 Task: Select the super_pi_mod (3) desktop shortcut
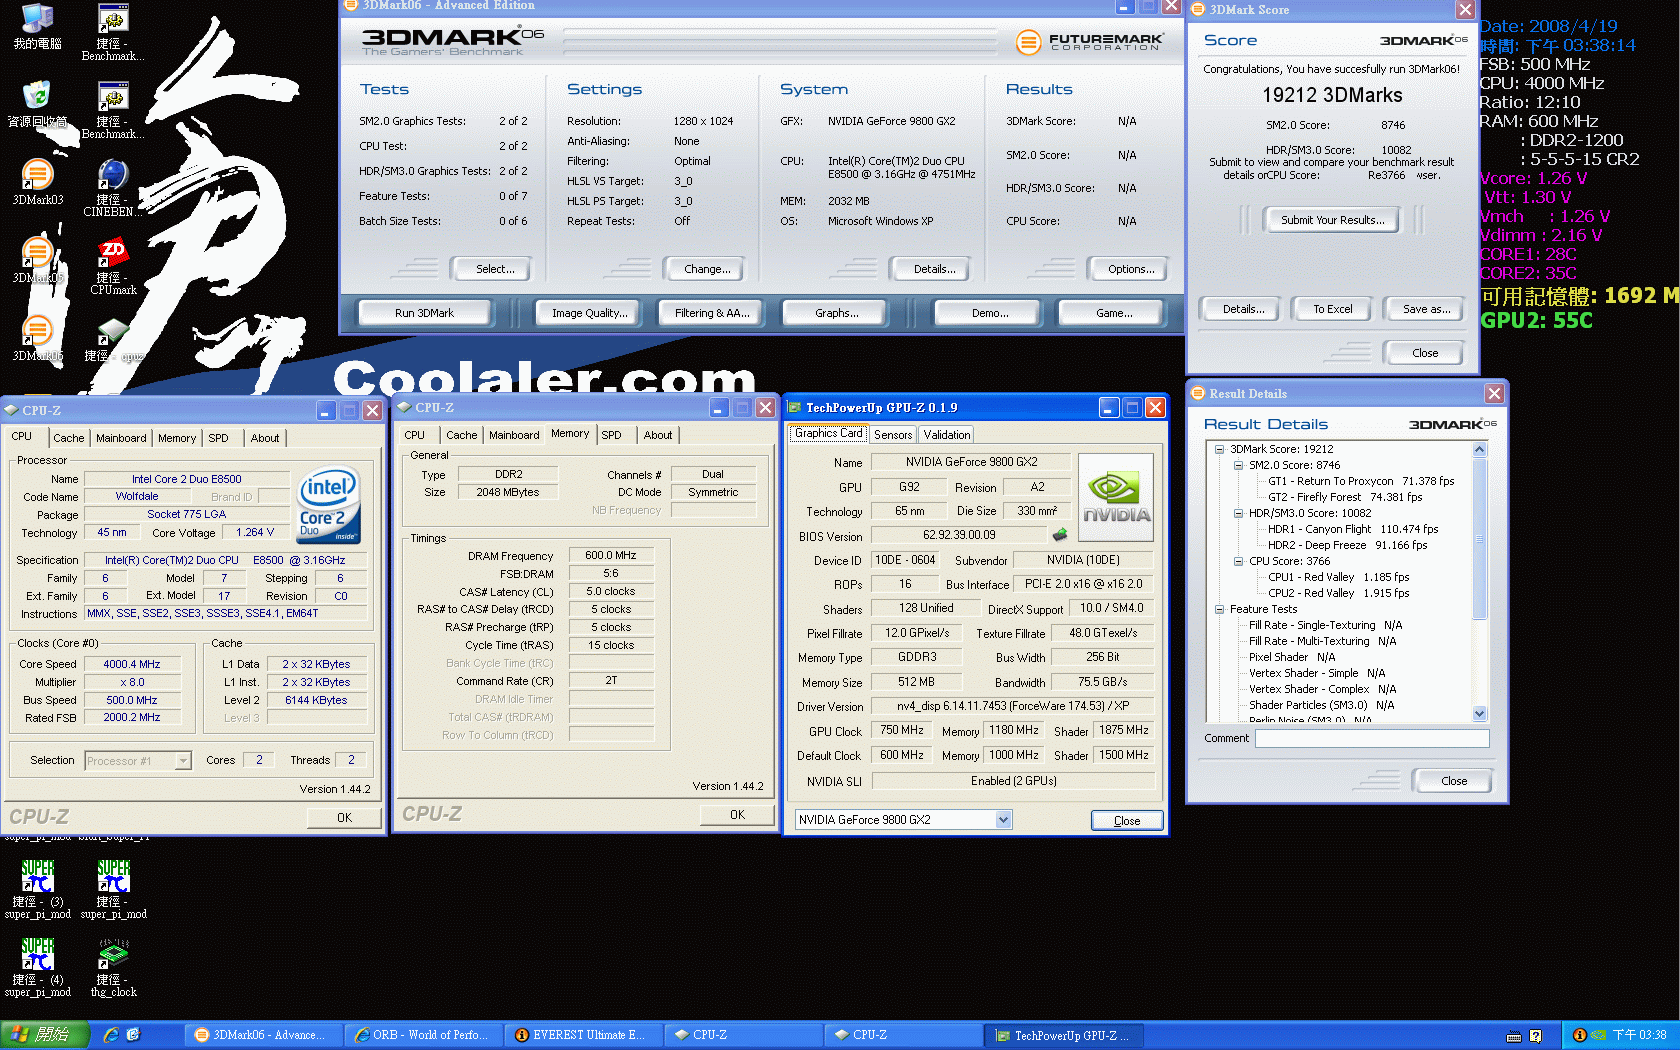[37, 890]
